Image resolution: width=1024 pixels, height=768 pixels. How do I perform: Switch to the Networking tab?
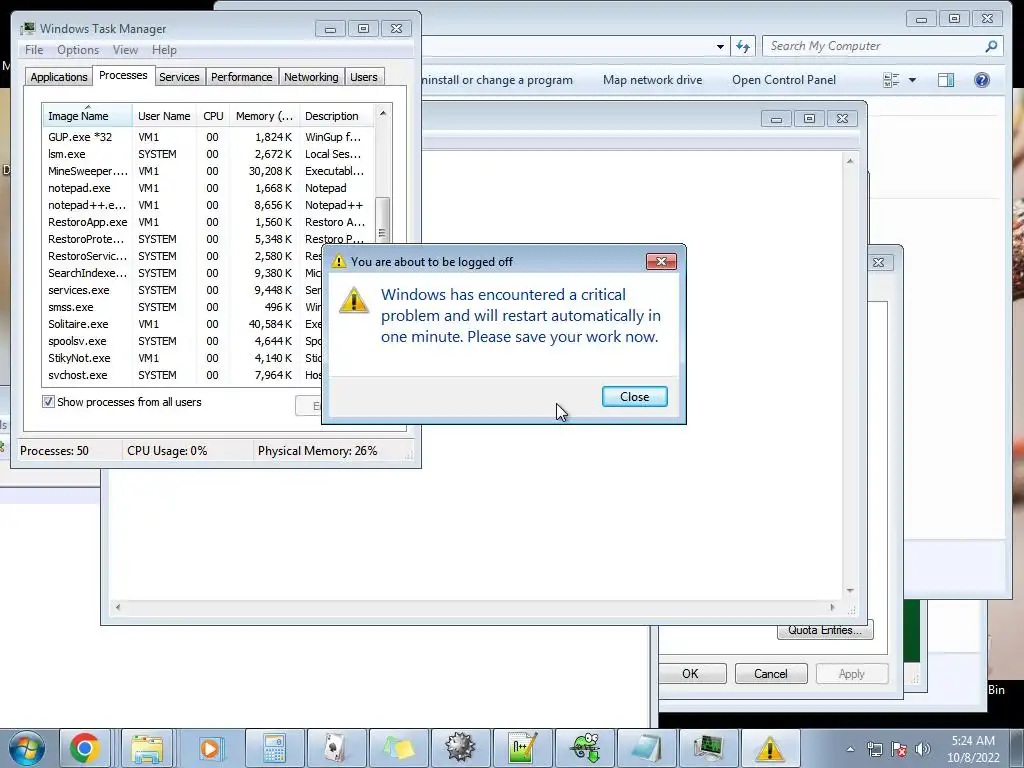[311, 77]
